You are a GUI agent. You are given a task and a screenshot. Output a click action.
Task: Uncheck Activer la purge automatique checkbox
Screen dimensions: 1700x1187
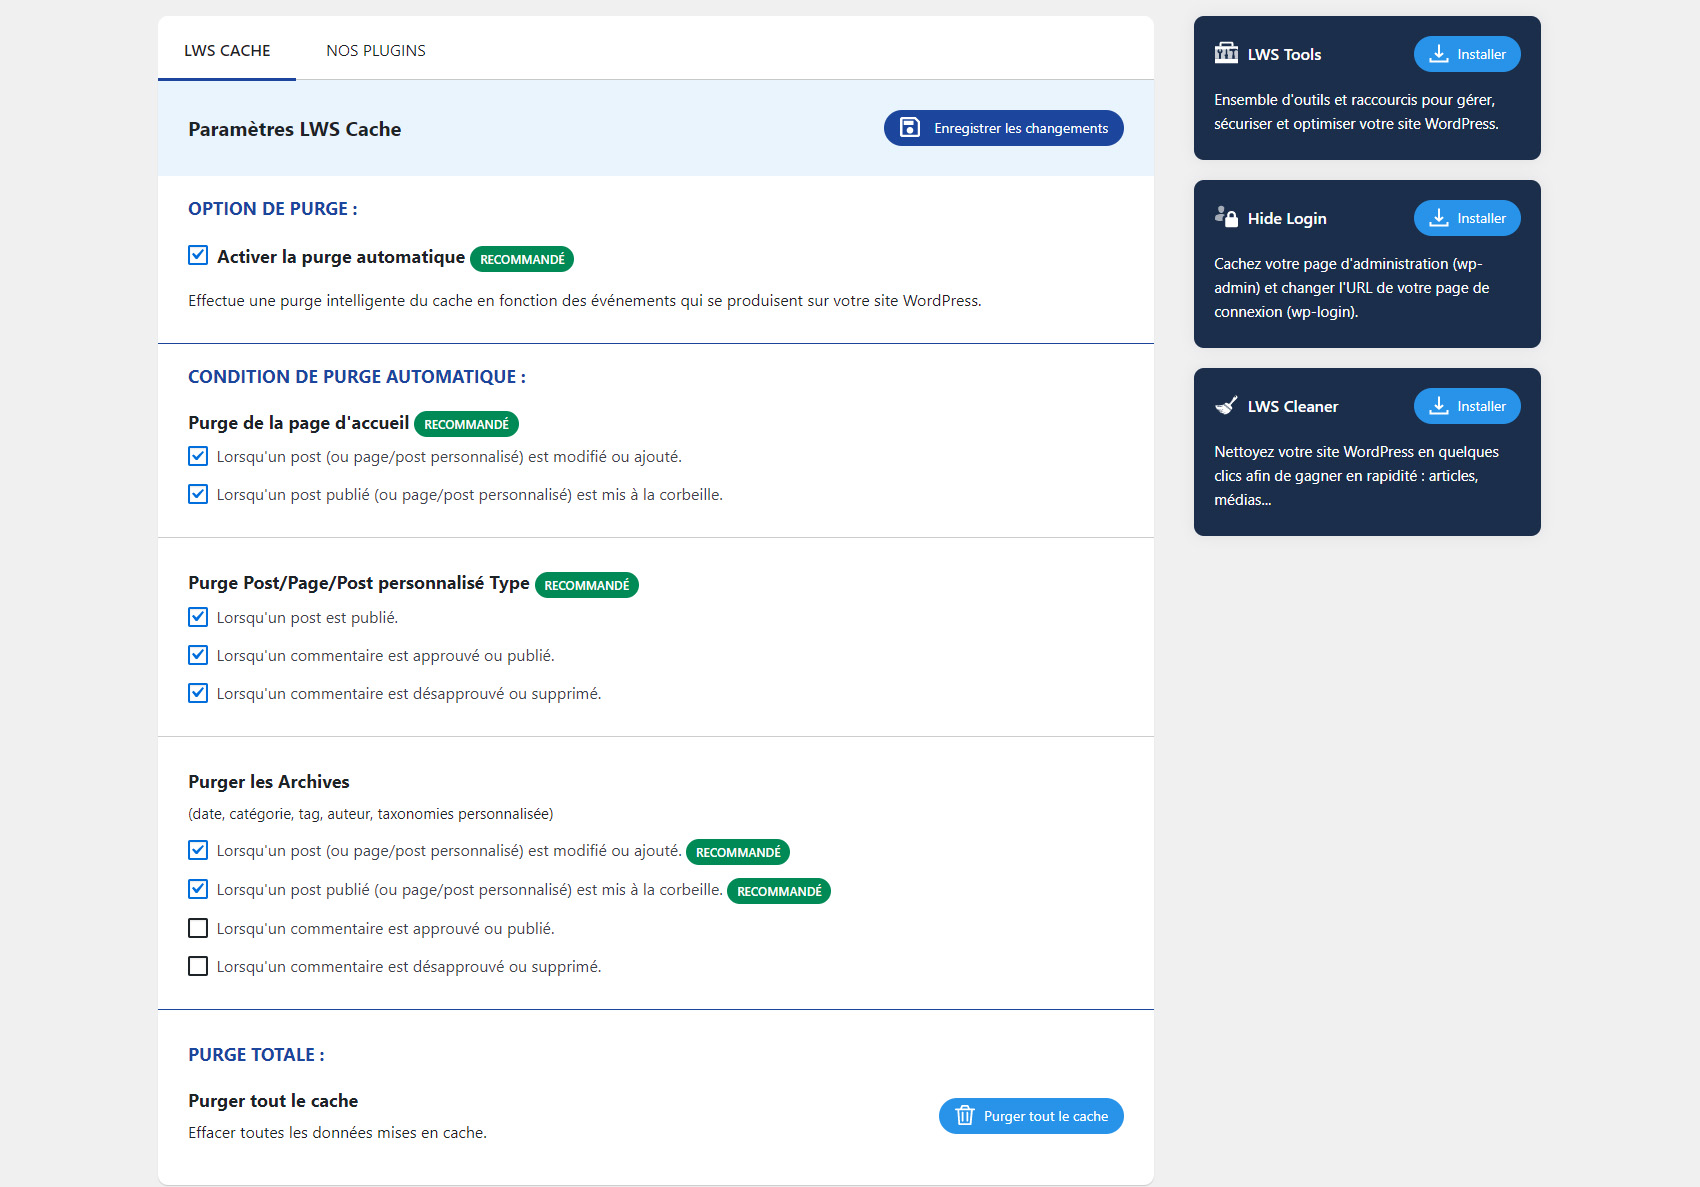click(198, 255)
